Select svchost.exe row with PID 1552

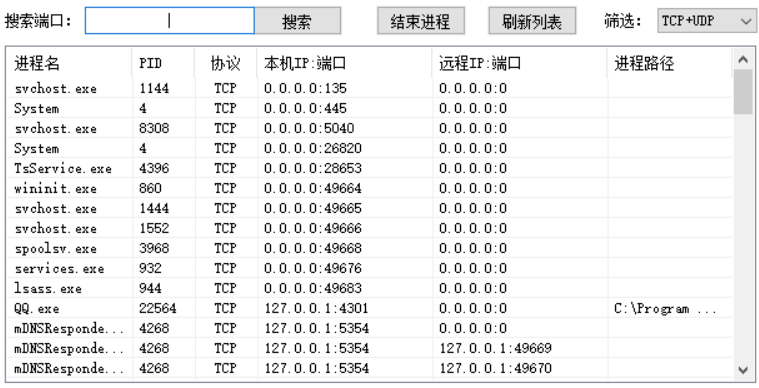[x=370, y=228]
